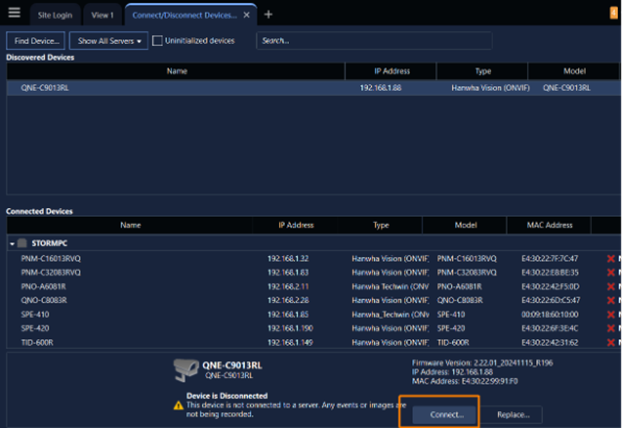Click the Find Device button

pyautogui.click(x=36, y=40)
